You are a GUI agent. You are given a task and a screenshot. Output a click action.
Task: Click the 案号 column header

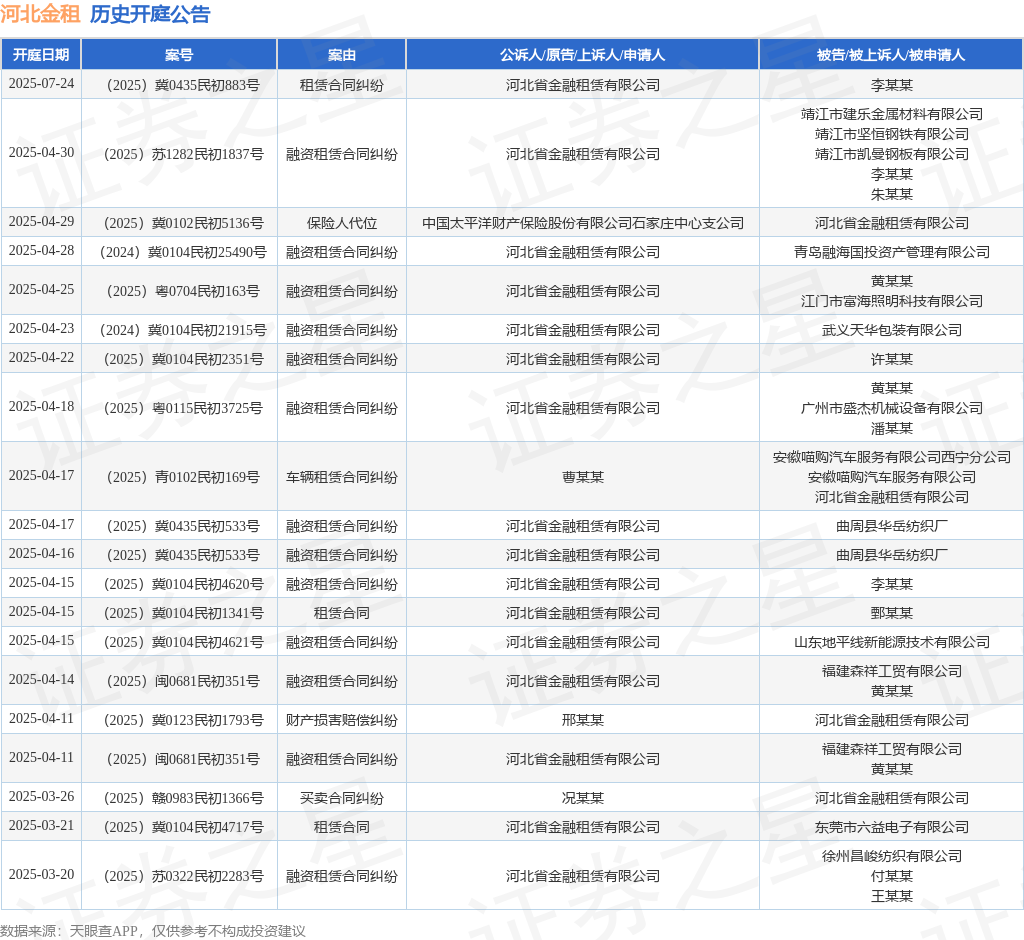pyautogui.click(x=179, y=55)
